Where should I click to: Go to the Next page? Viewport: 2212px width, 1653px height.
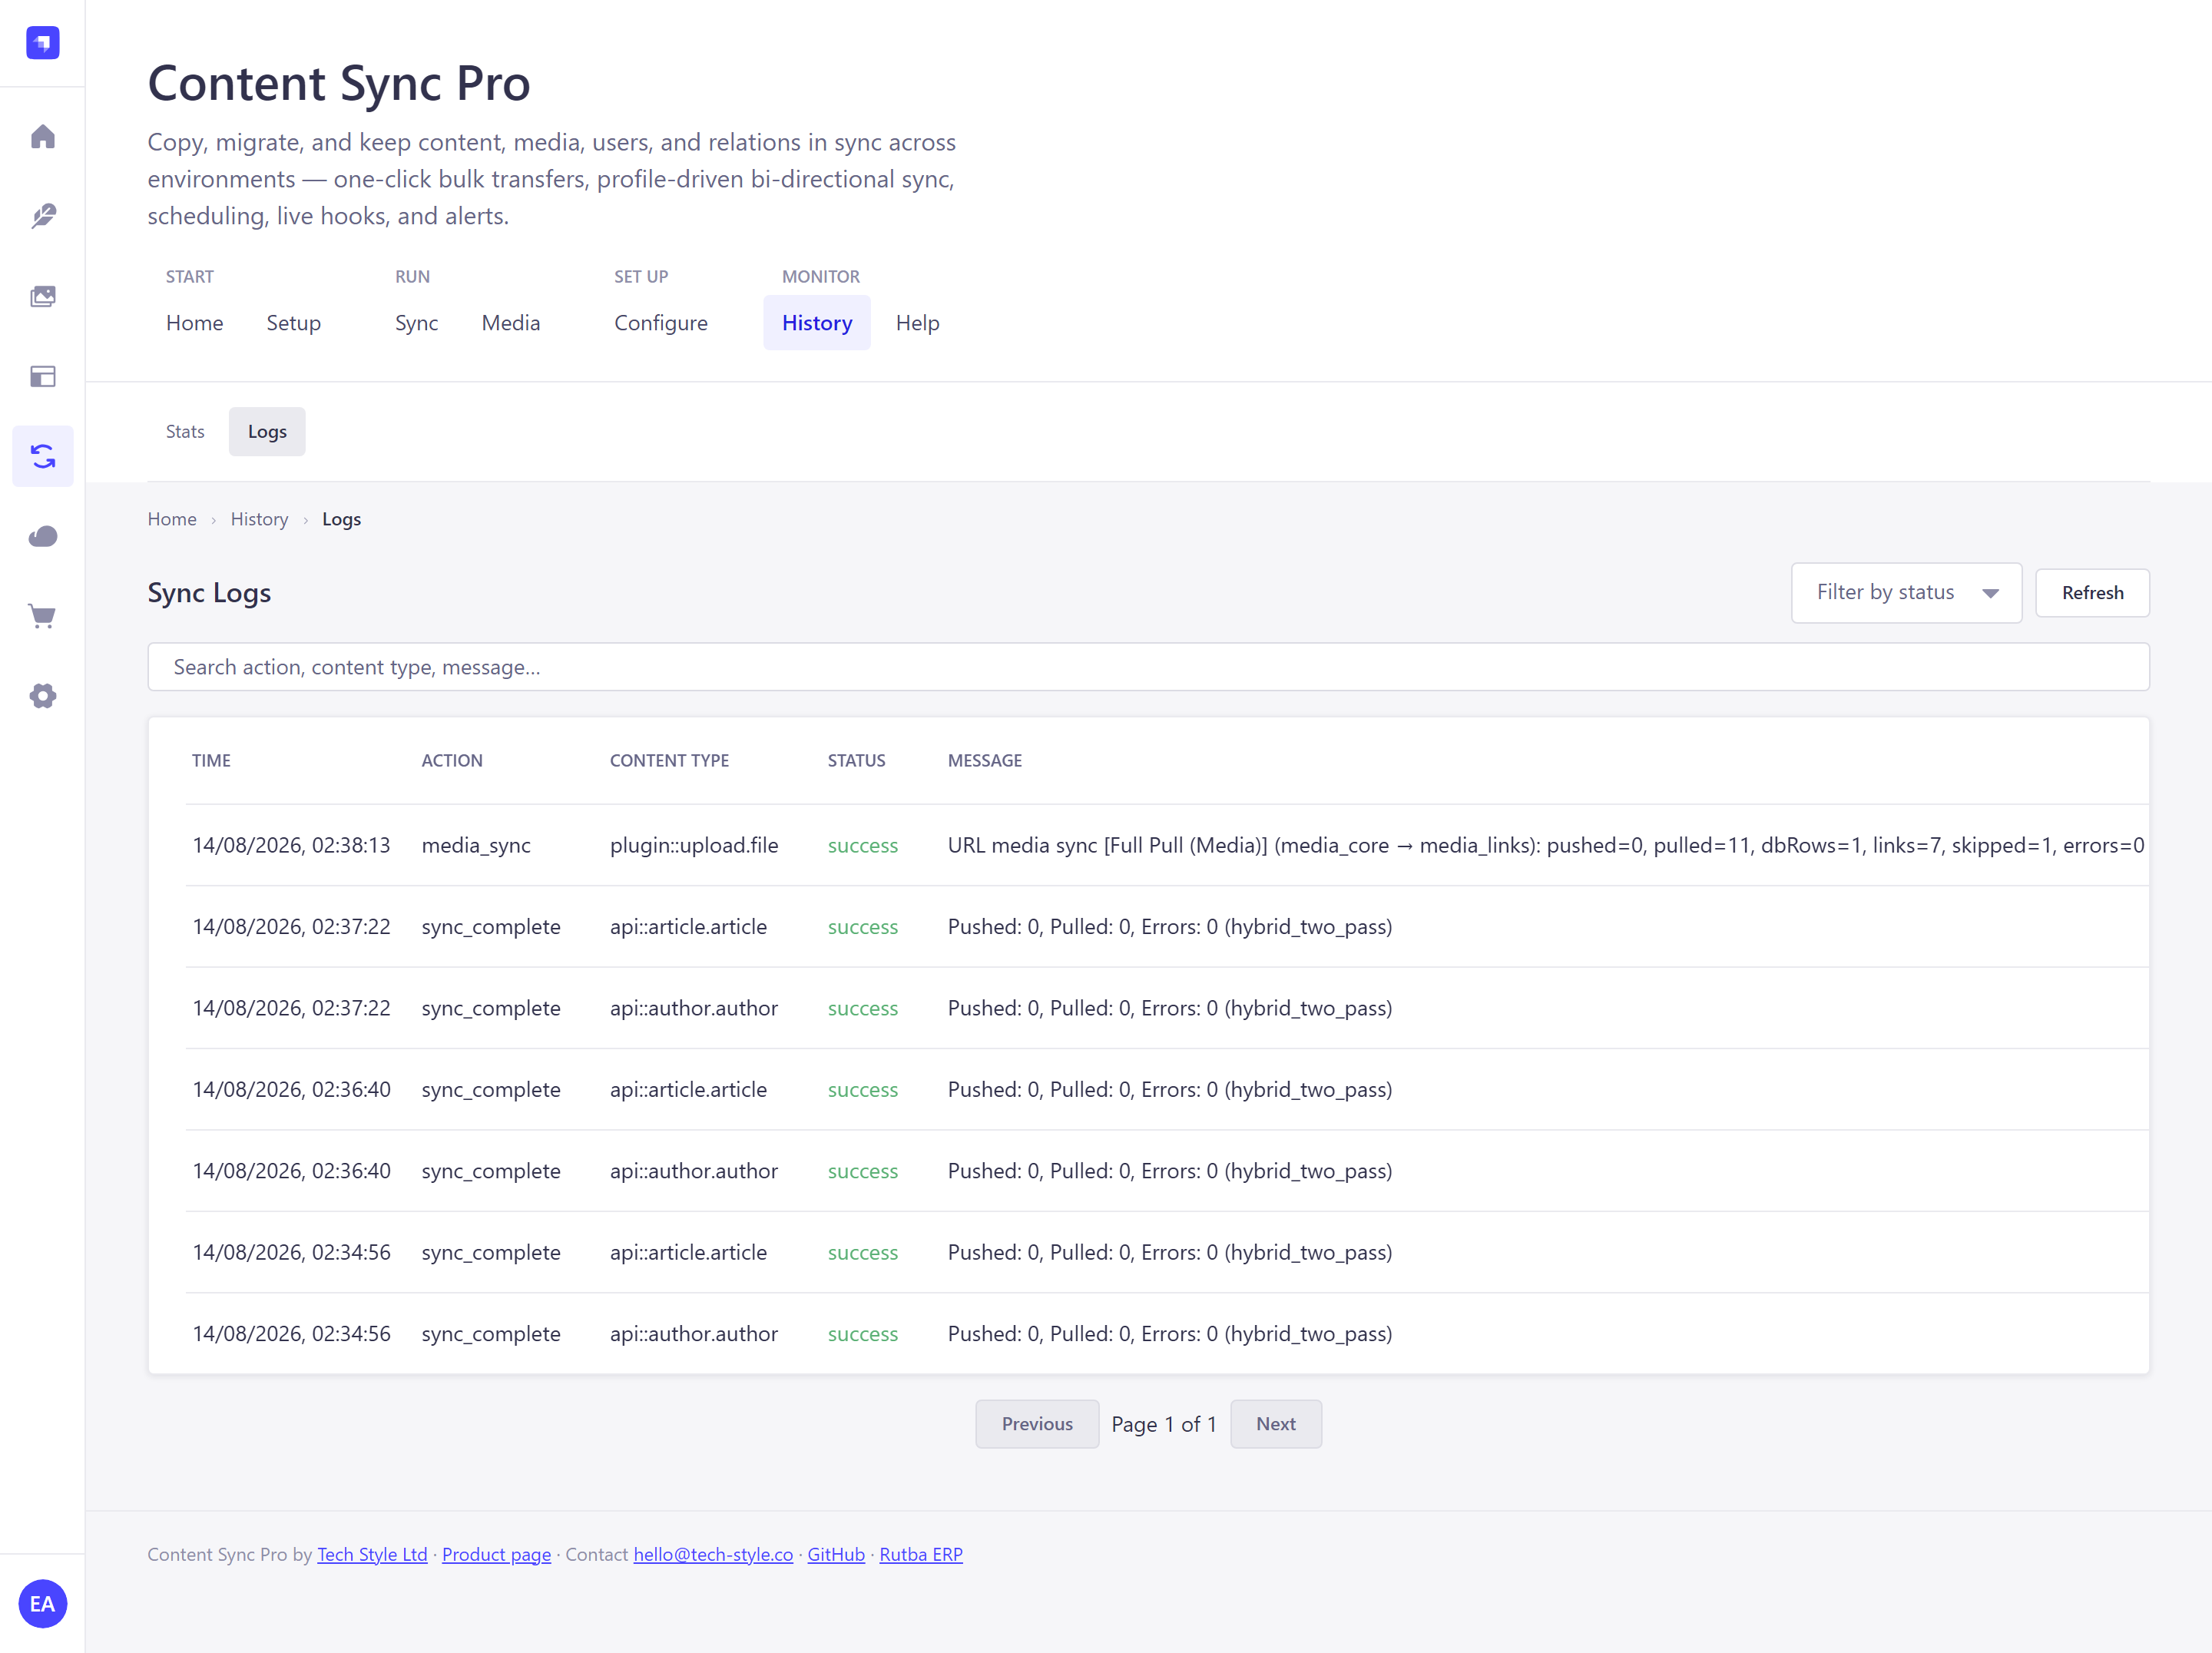pos(1276,1424)
